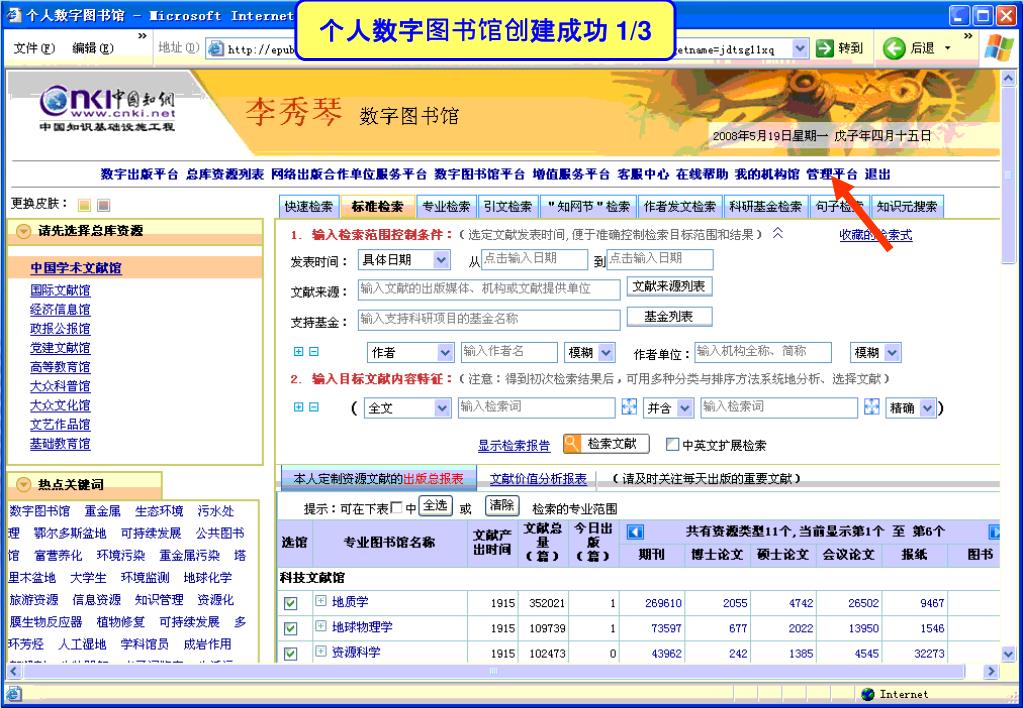Viewport: 1023px width, 708px height.
Task: Click the page icon in address bar
Action: pos(216,49)
